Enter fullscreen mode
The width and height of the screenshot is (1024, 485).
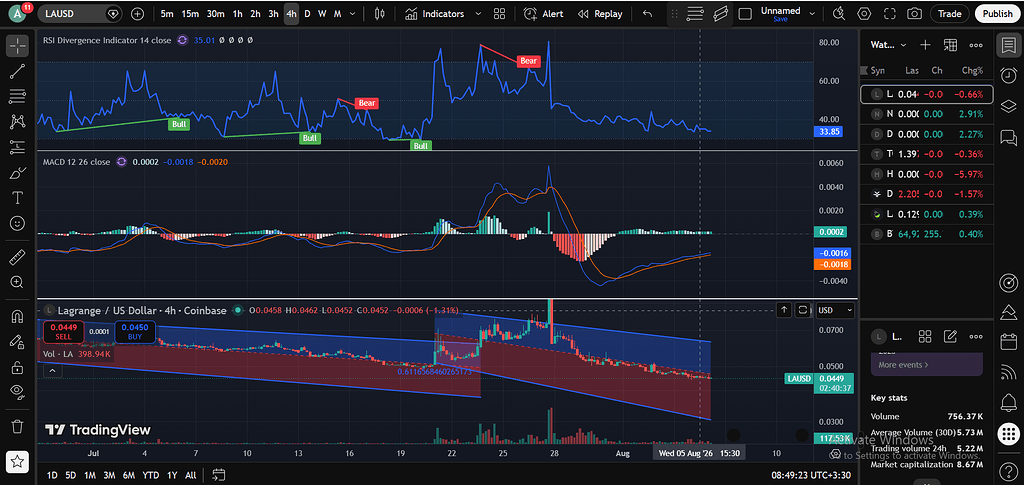pyautogui.click(x=889, y=14)
